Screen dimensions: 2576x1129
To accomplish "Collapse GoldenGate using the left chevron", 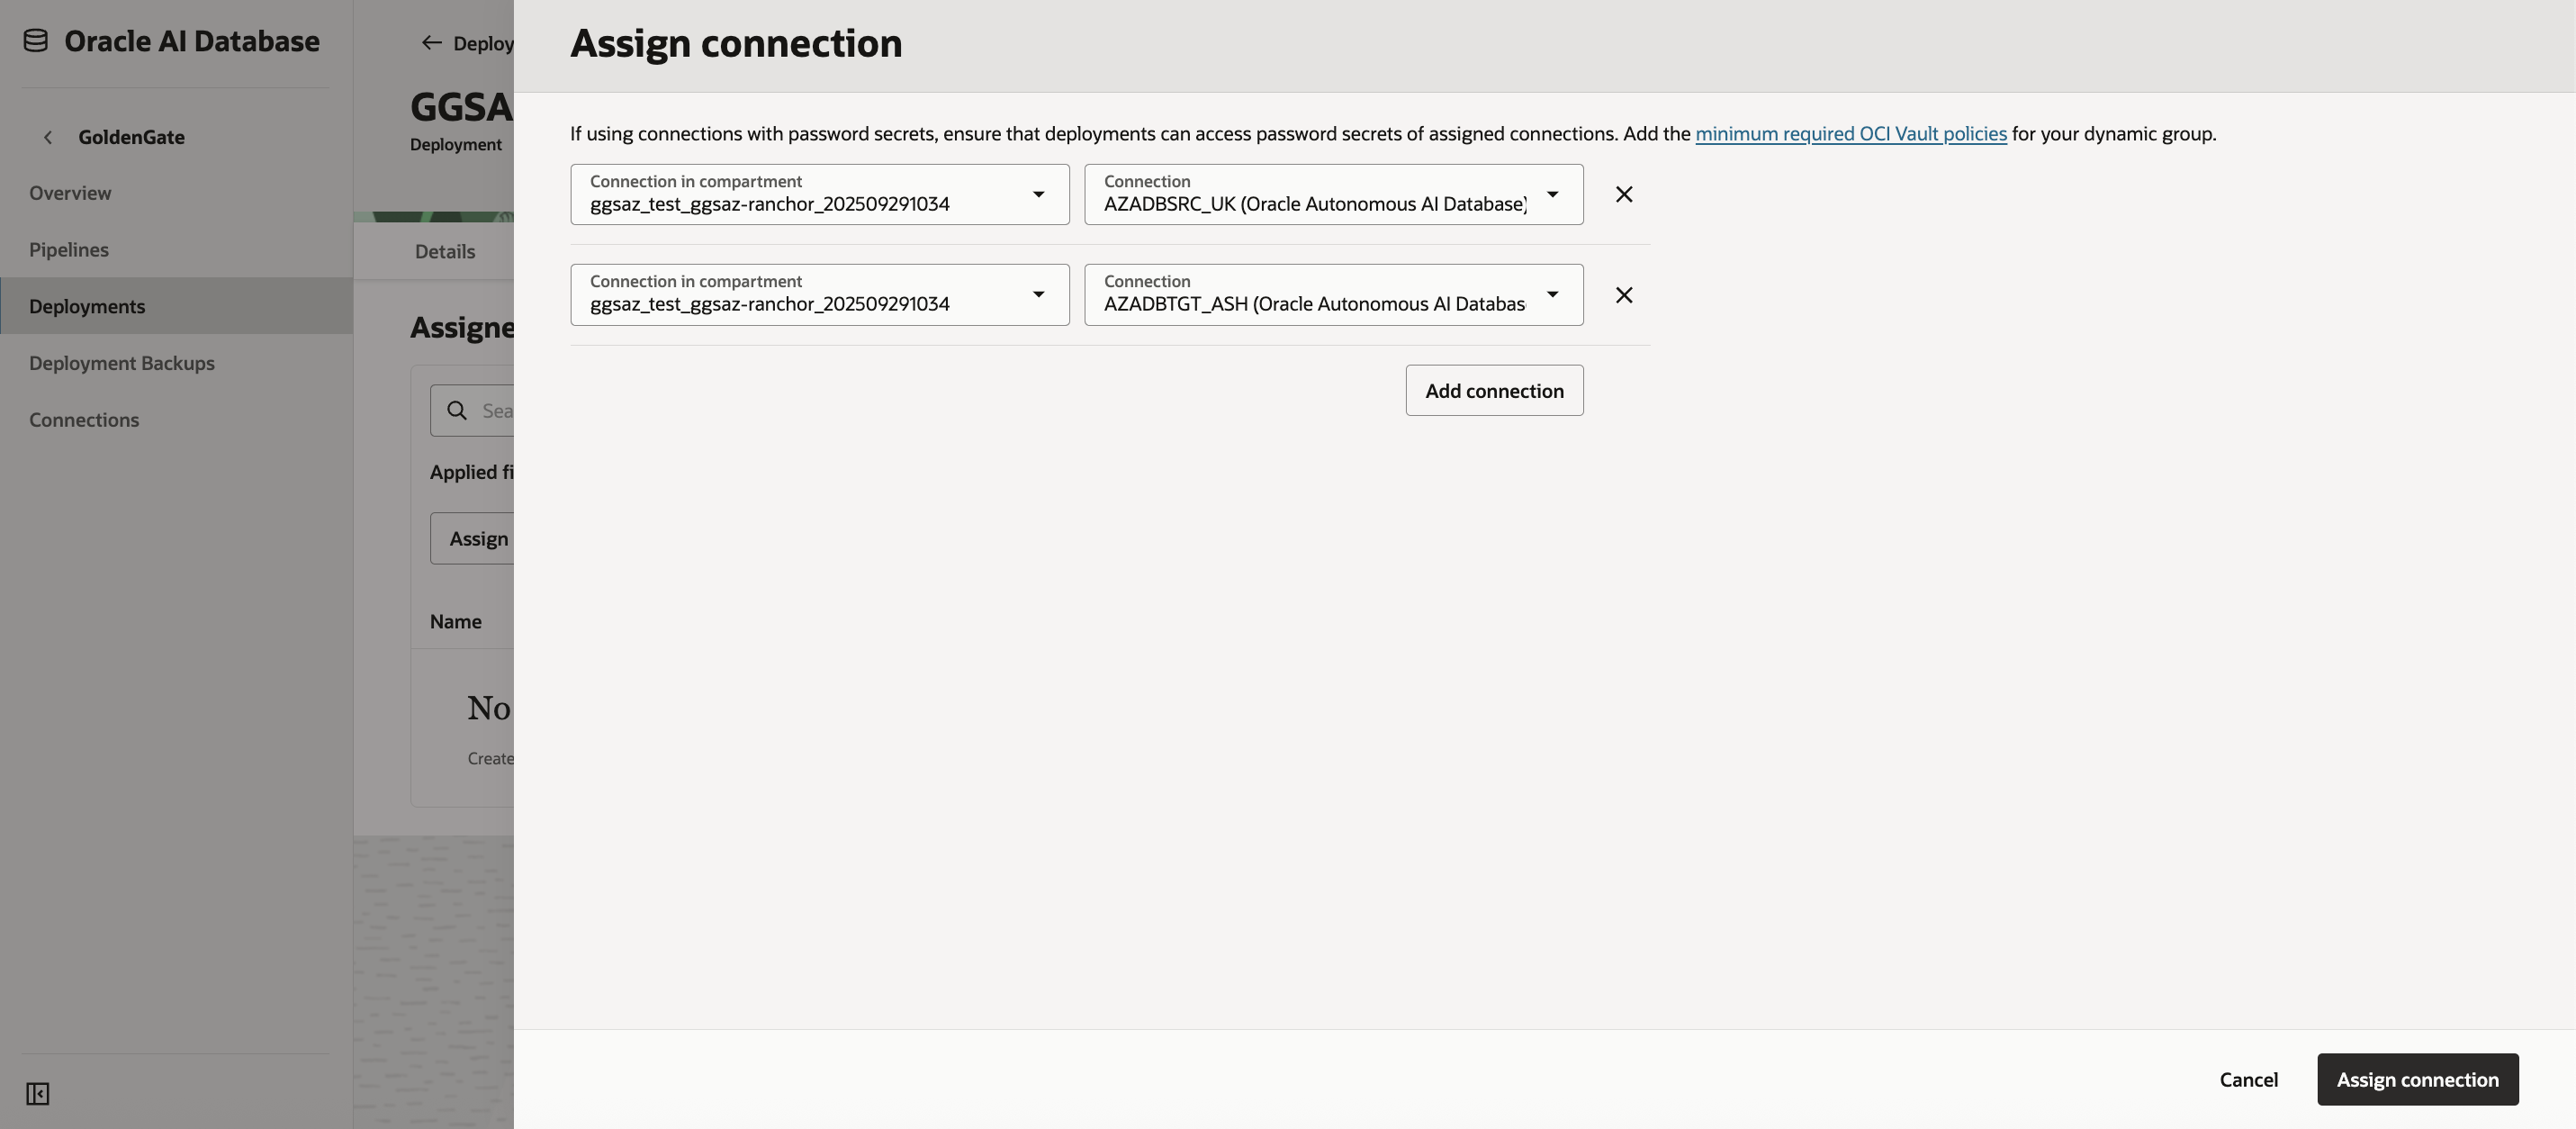I will coord(47,137).
